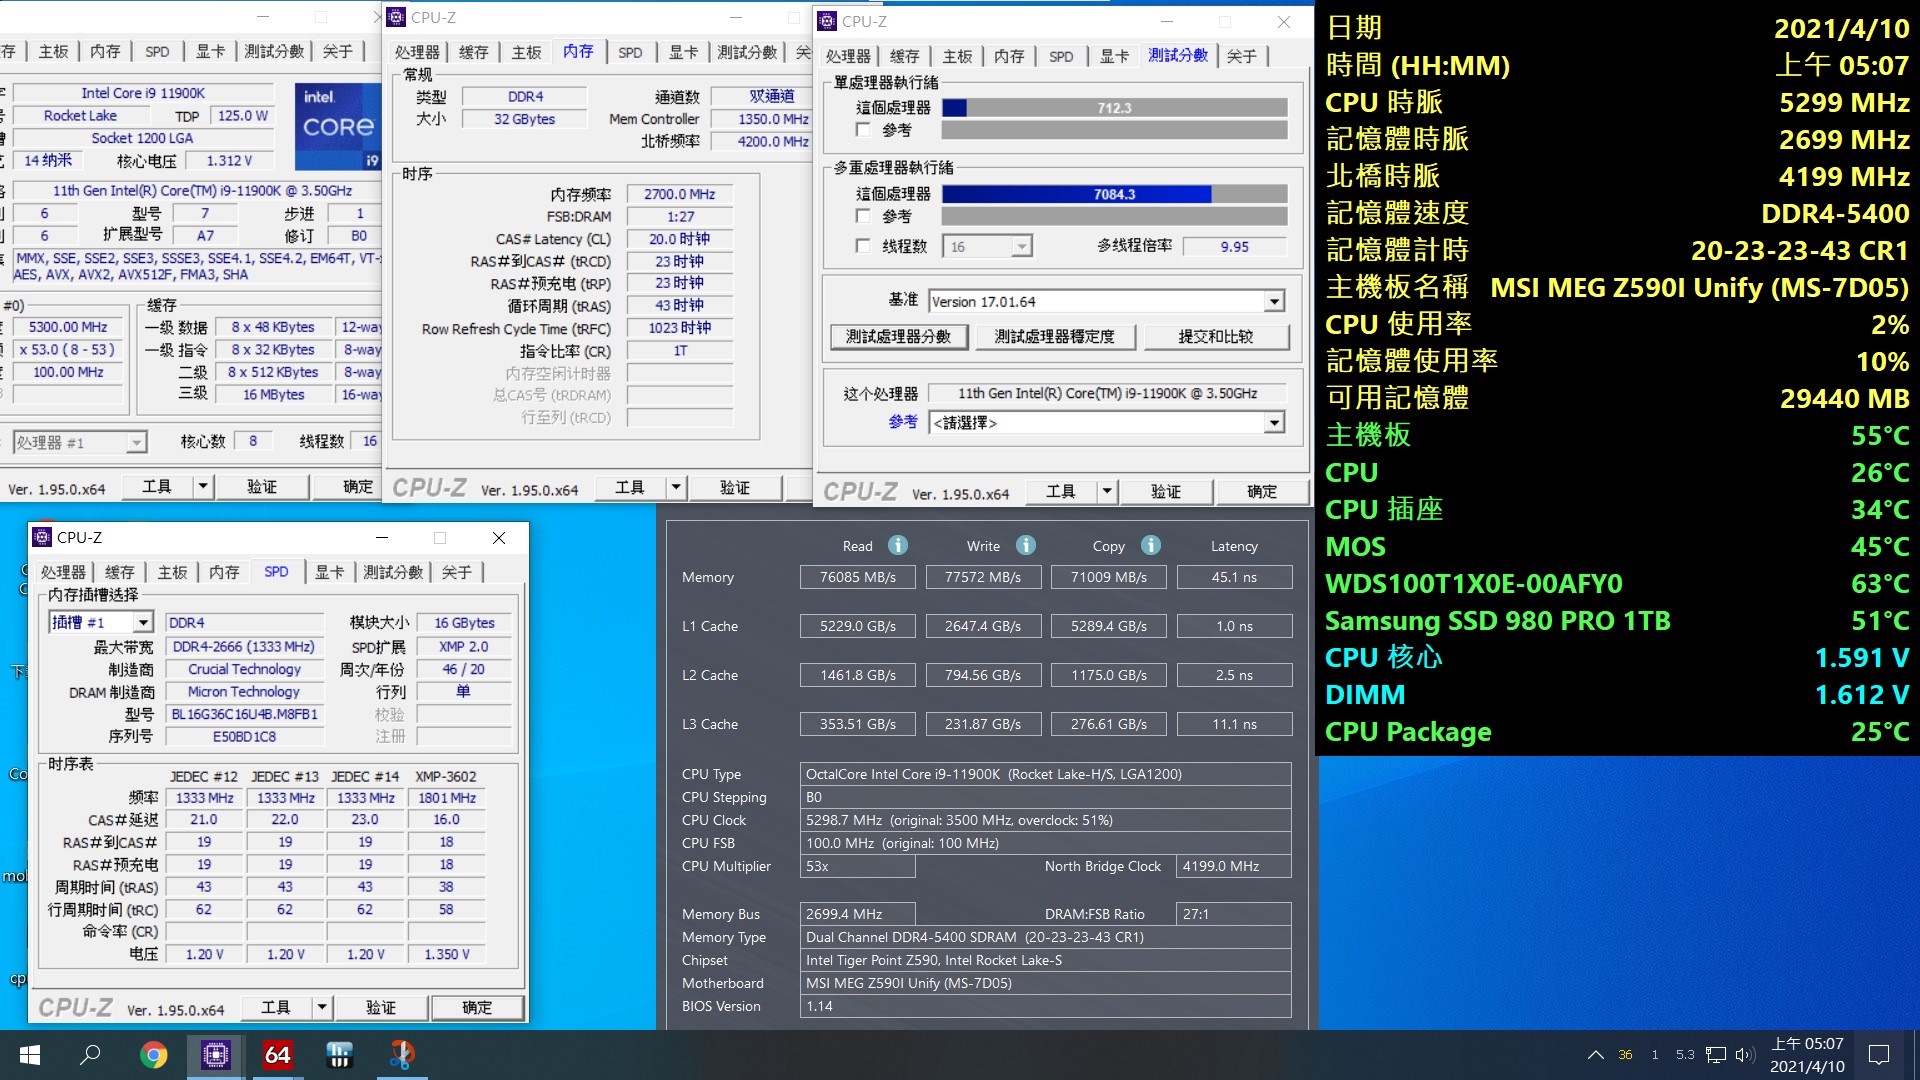Click 验证 button in CPU window

pos(262,486)
